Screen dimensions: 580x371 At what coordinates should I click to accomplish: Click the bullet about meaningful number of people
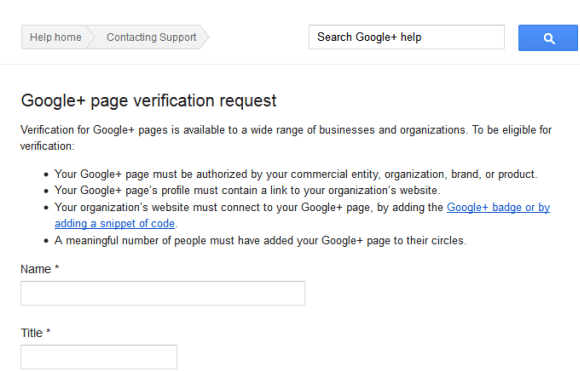(x=260, y=240)
